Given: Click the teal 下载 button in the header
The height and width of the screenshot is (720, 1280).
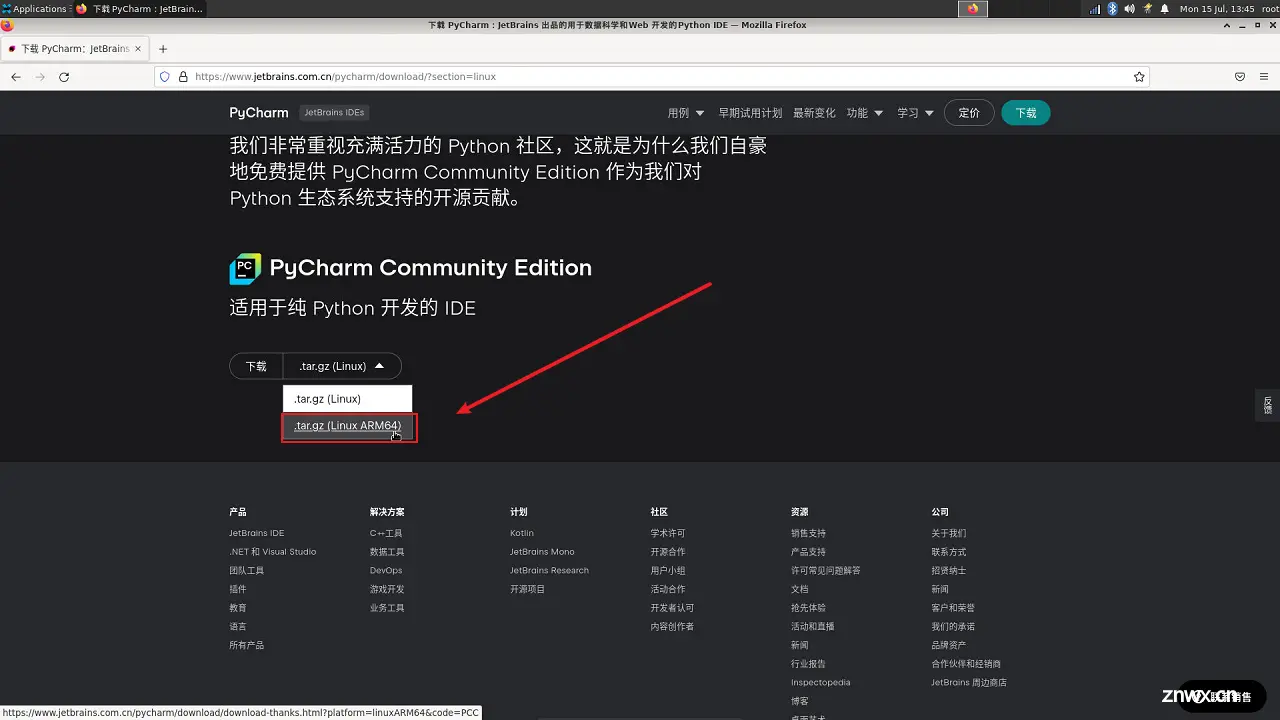Looking at the screenshot, I should pyautogui.click(x=1026, y=113).
